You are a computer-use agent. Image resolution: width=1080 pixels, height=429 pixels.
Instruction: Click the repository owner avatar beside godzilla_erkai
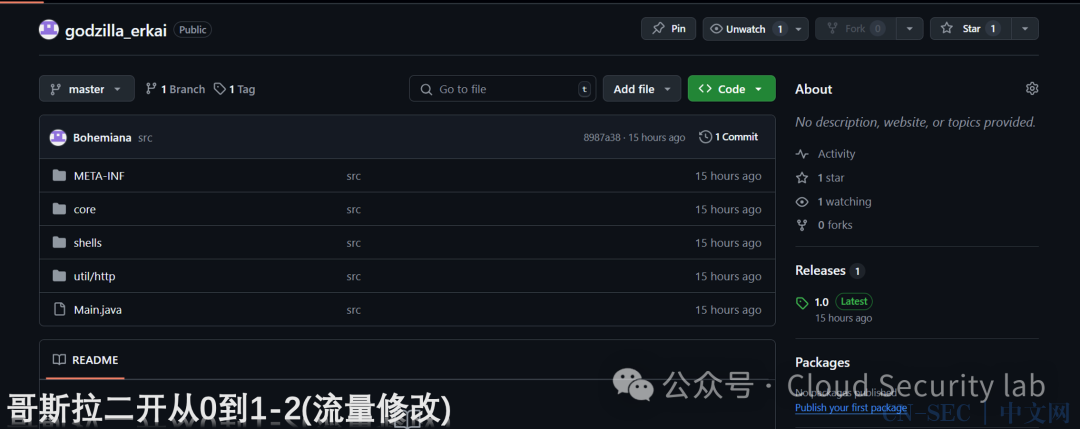click(x=48, y=30)
